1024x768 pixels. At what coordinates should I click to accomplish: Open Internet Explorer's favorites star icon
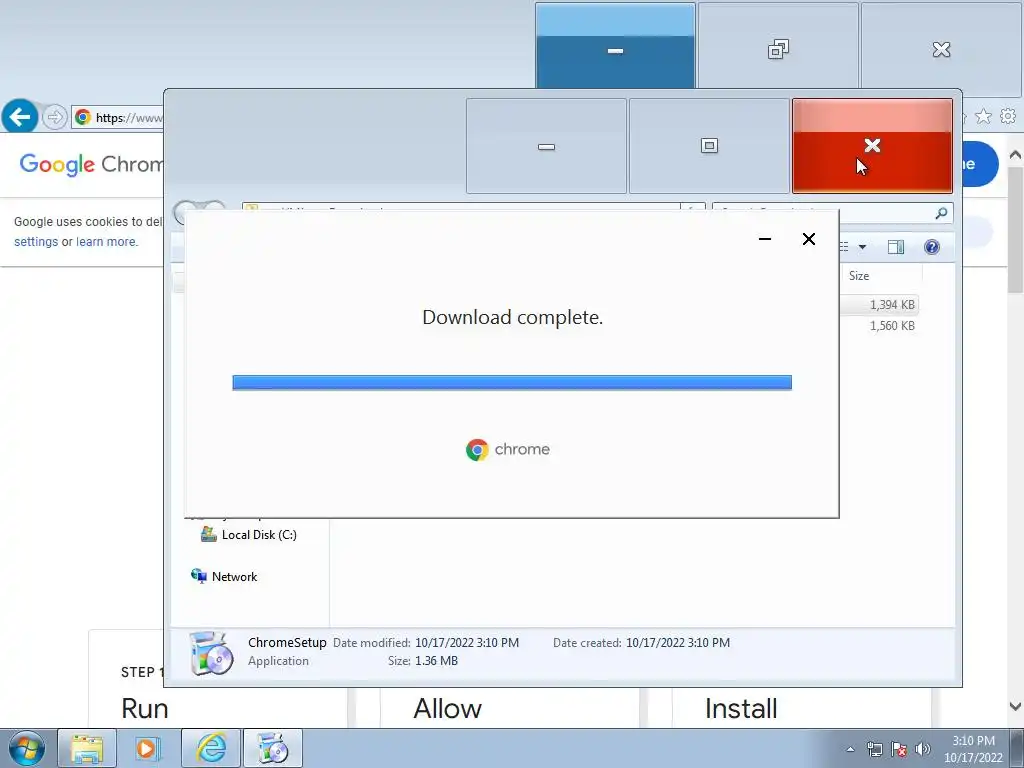(983, 116)
